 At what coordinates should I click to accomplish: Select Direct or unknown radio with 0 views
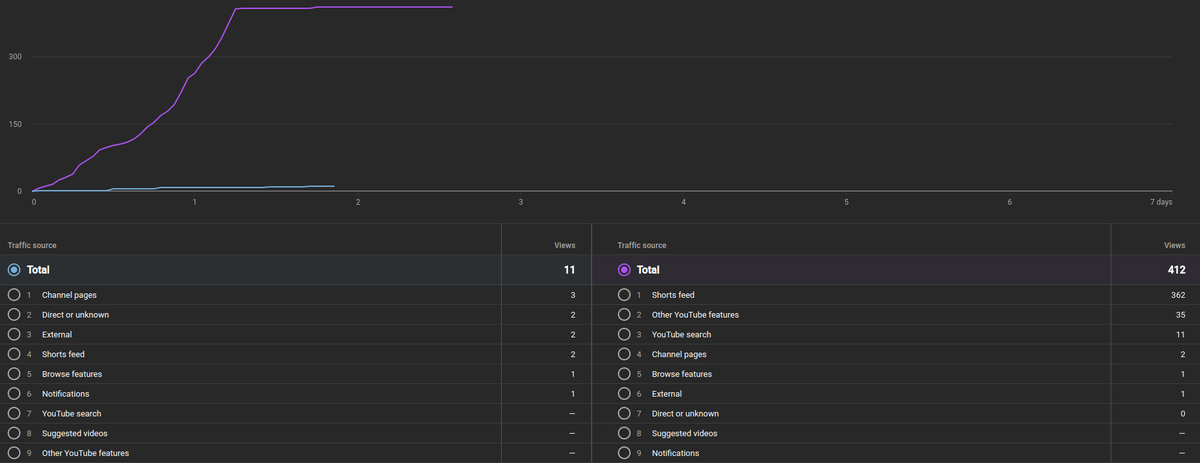624,413
